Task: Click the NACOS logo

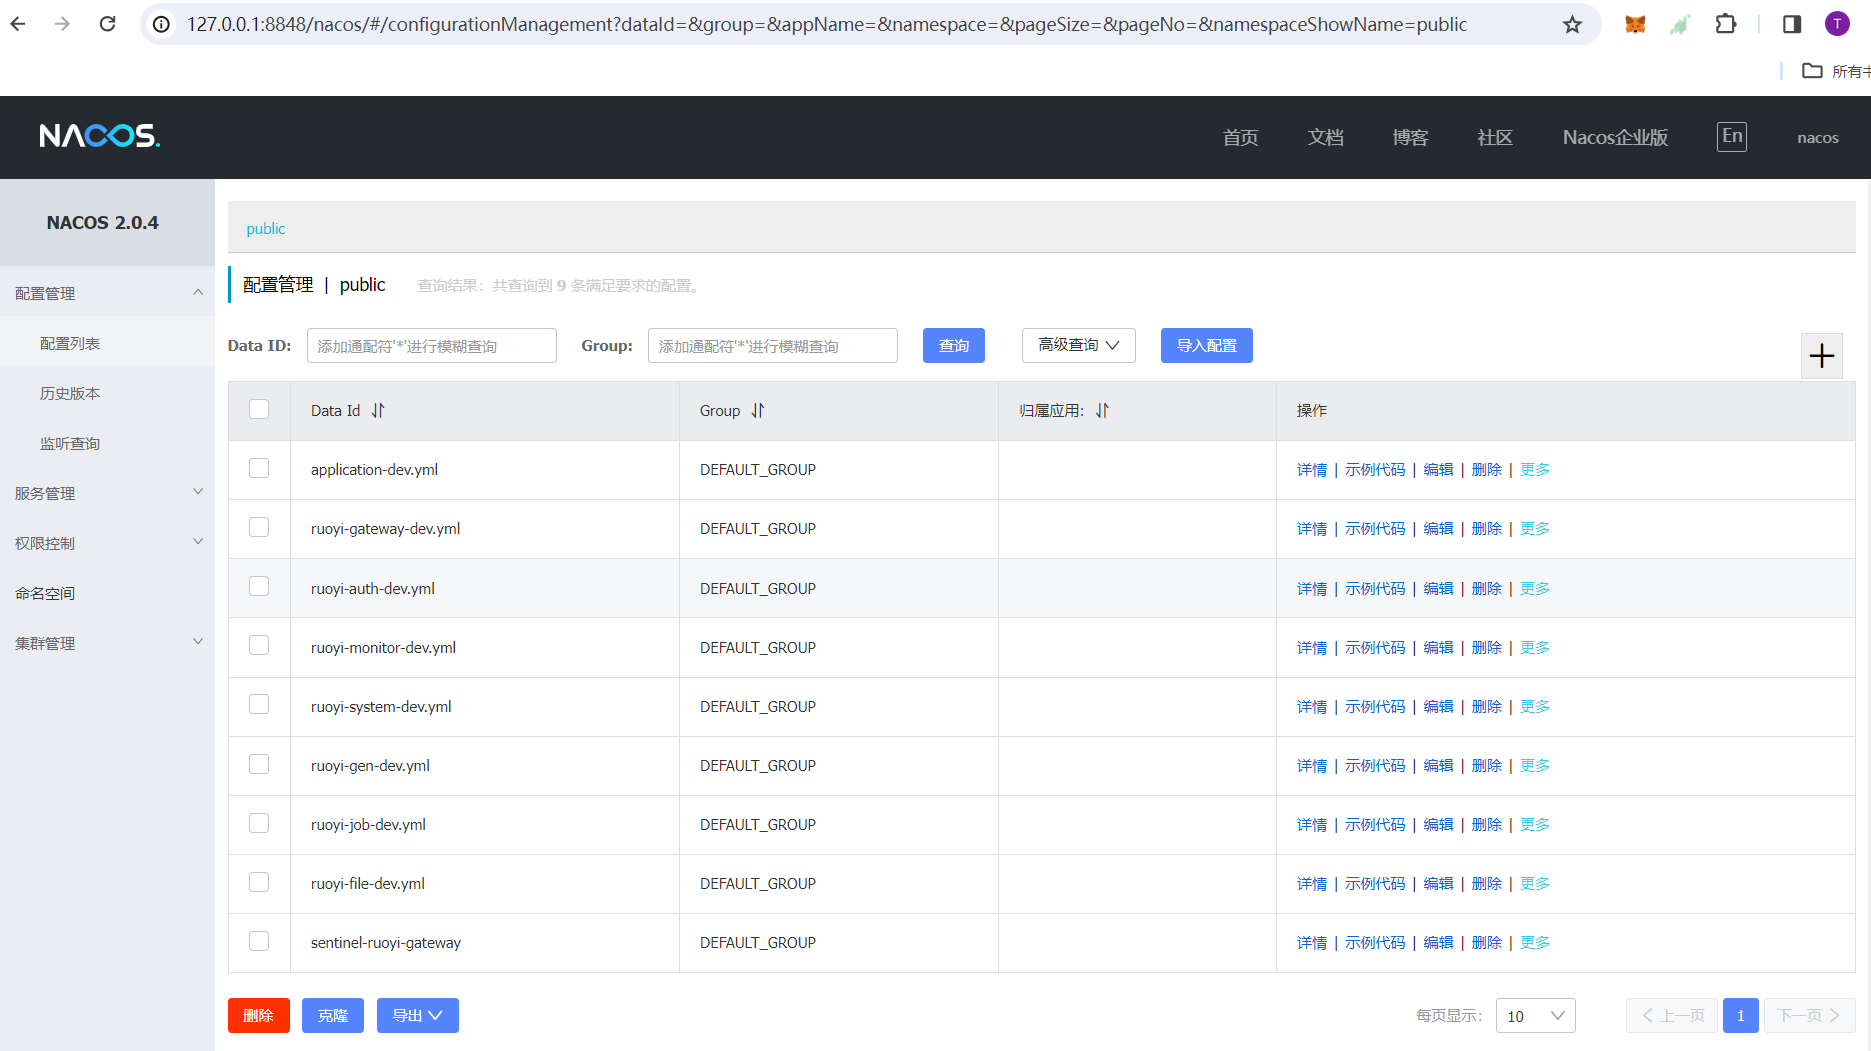Action: point(99,136)
